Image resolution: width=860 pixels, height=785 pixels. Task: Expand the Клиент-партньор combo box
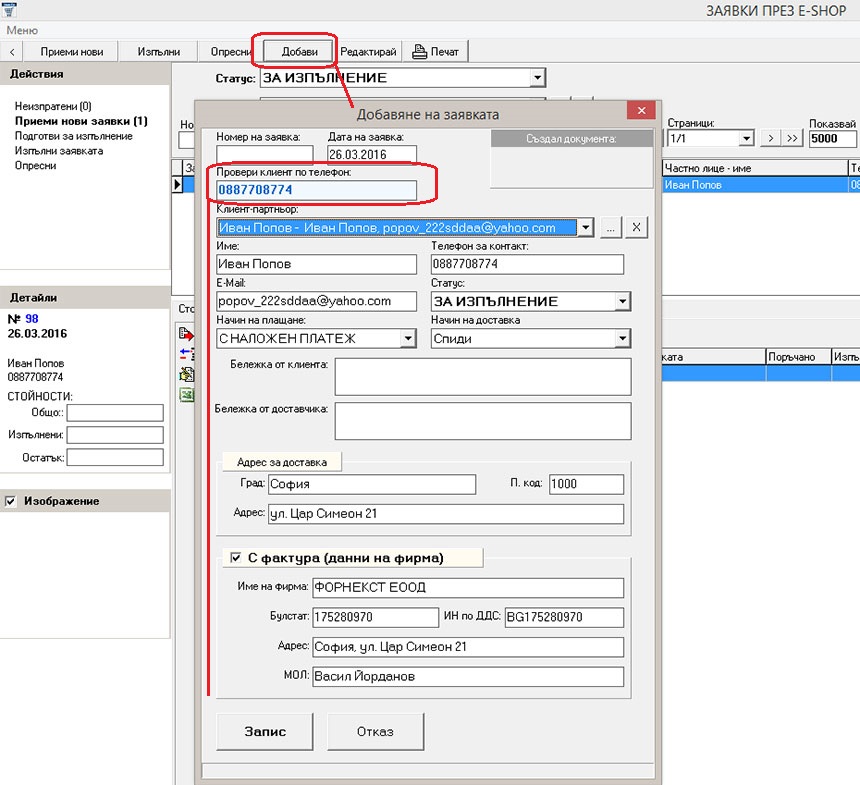coord(586,227)
